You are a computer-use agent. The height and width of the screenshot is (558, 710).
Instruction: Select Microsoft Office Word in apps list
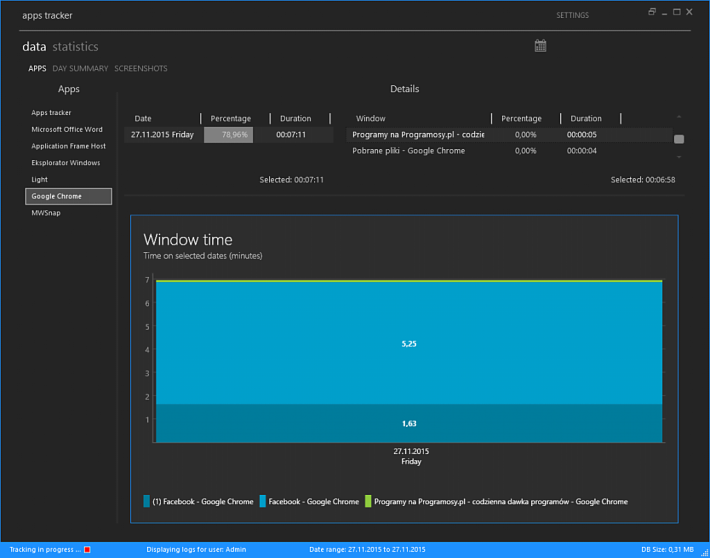(x=67, y=130)
